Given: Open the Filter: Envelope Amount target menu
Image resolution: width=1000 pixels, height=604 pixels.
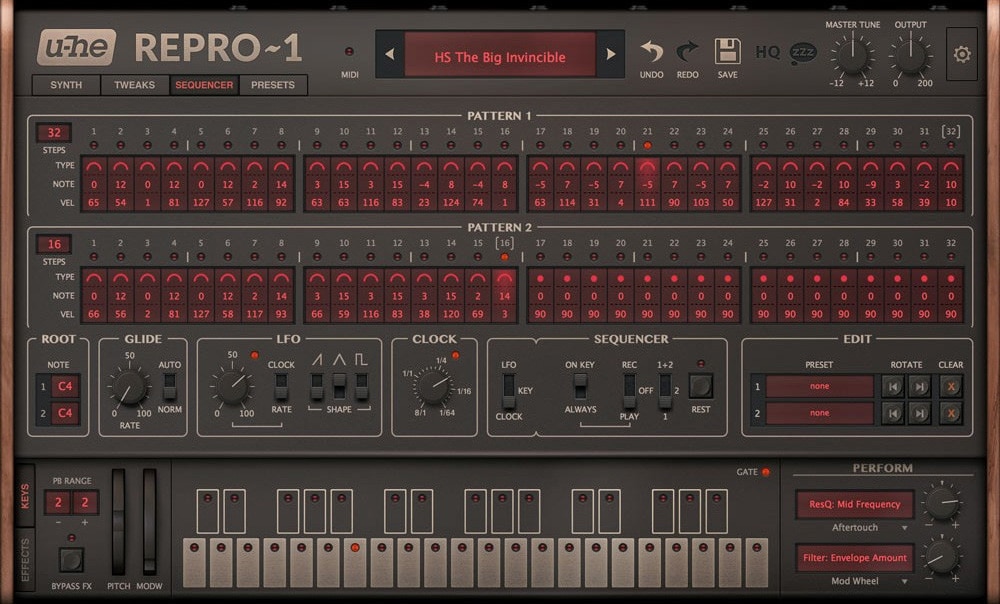Looking at the screenshot, I should (x=855, y=557).
